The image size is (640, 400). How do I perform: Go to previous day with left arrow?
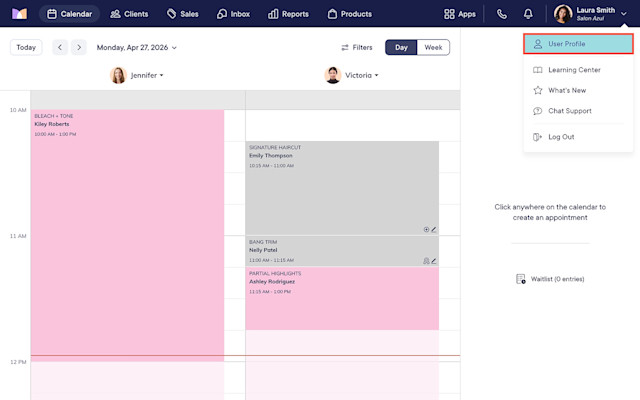tap(60, 47)
